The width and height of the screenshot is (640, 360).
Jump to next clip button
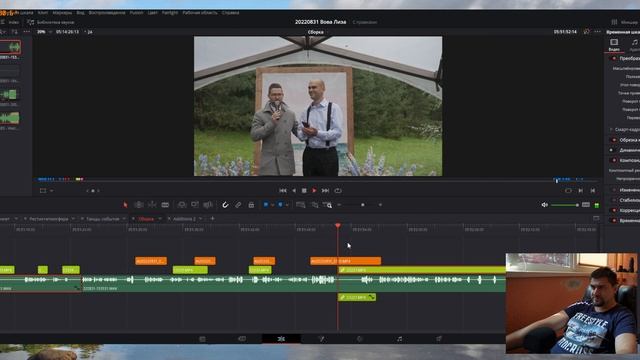click(580, 191)
